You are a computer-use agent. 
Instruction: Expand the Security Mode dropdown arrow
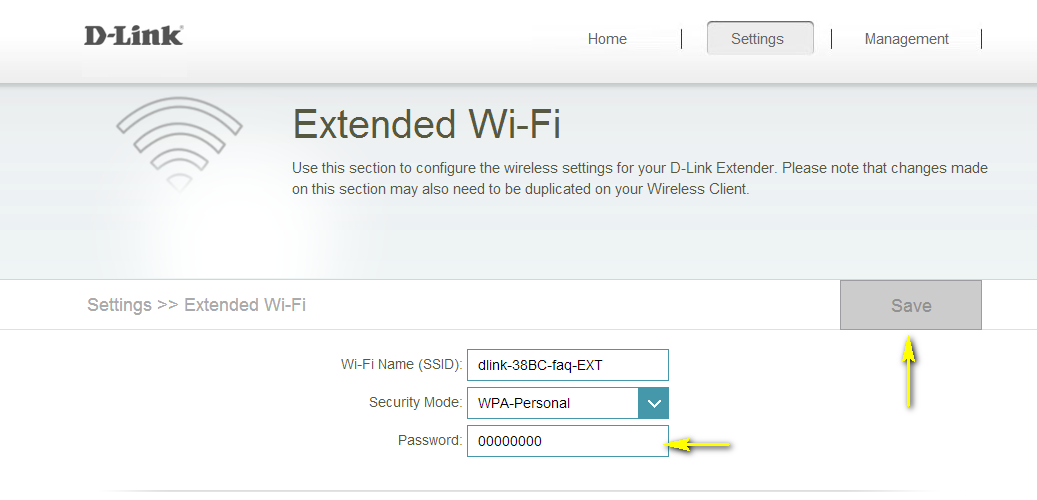click(x=653, y=403)
